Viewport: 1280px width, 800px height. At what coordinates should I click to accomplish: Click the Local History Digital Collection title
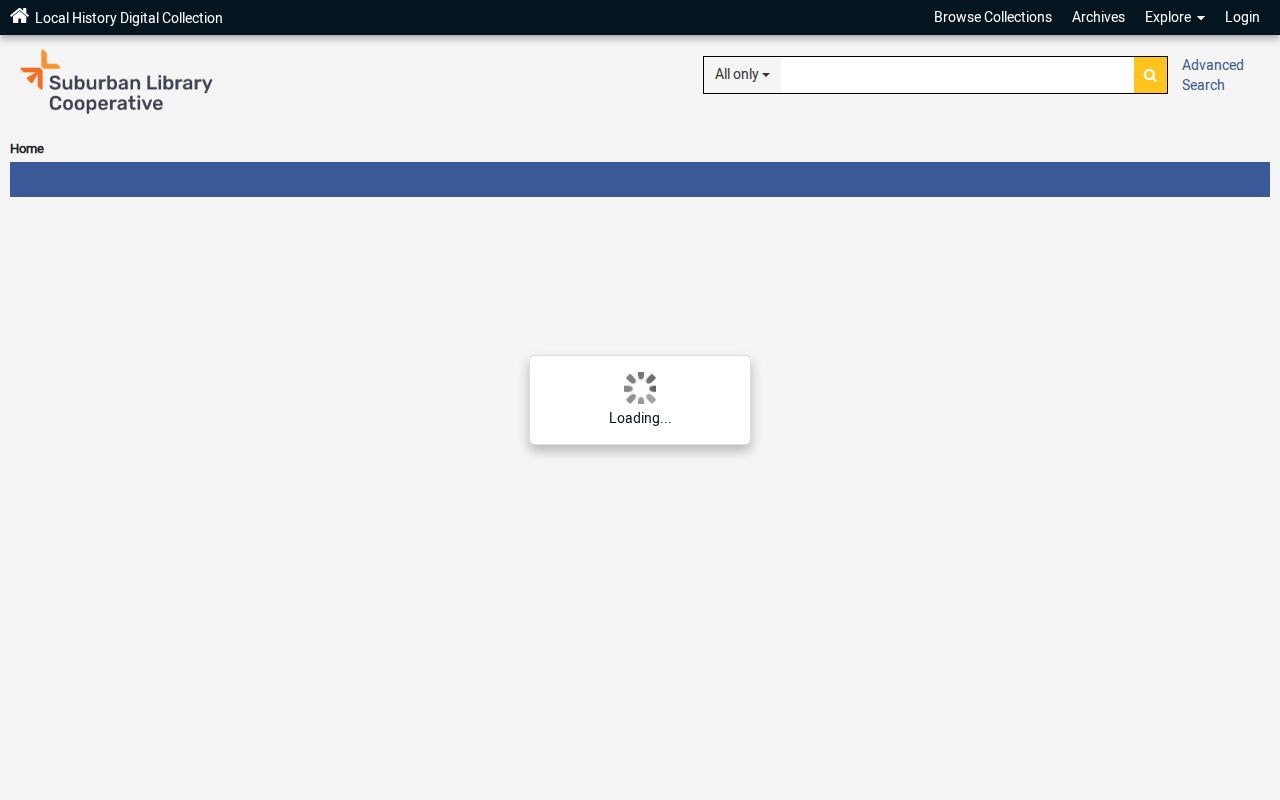tap(129, 18)
